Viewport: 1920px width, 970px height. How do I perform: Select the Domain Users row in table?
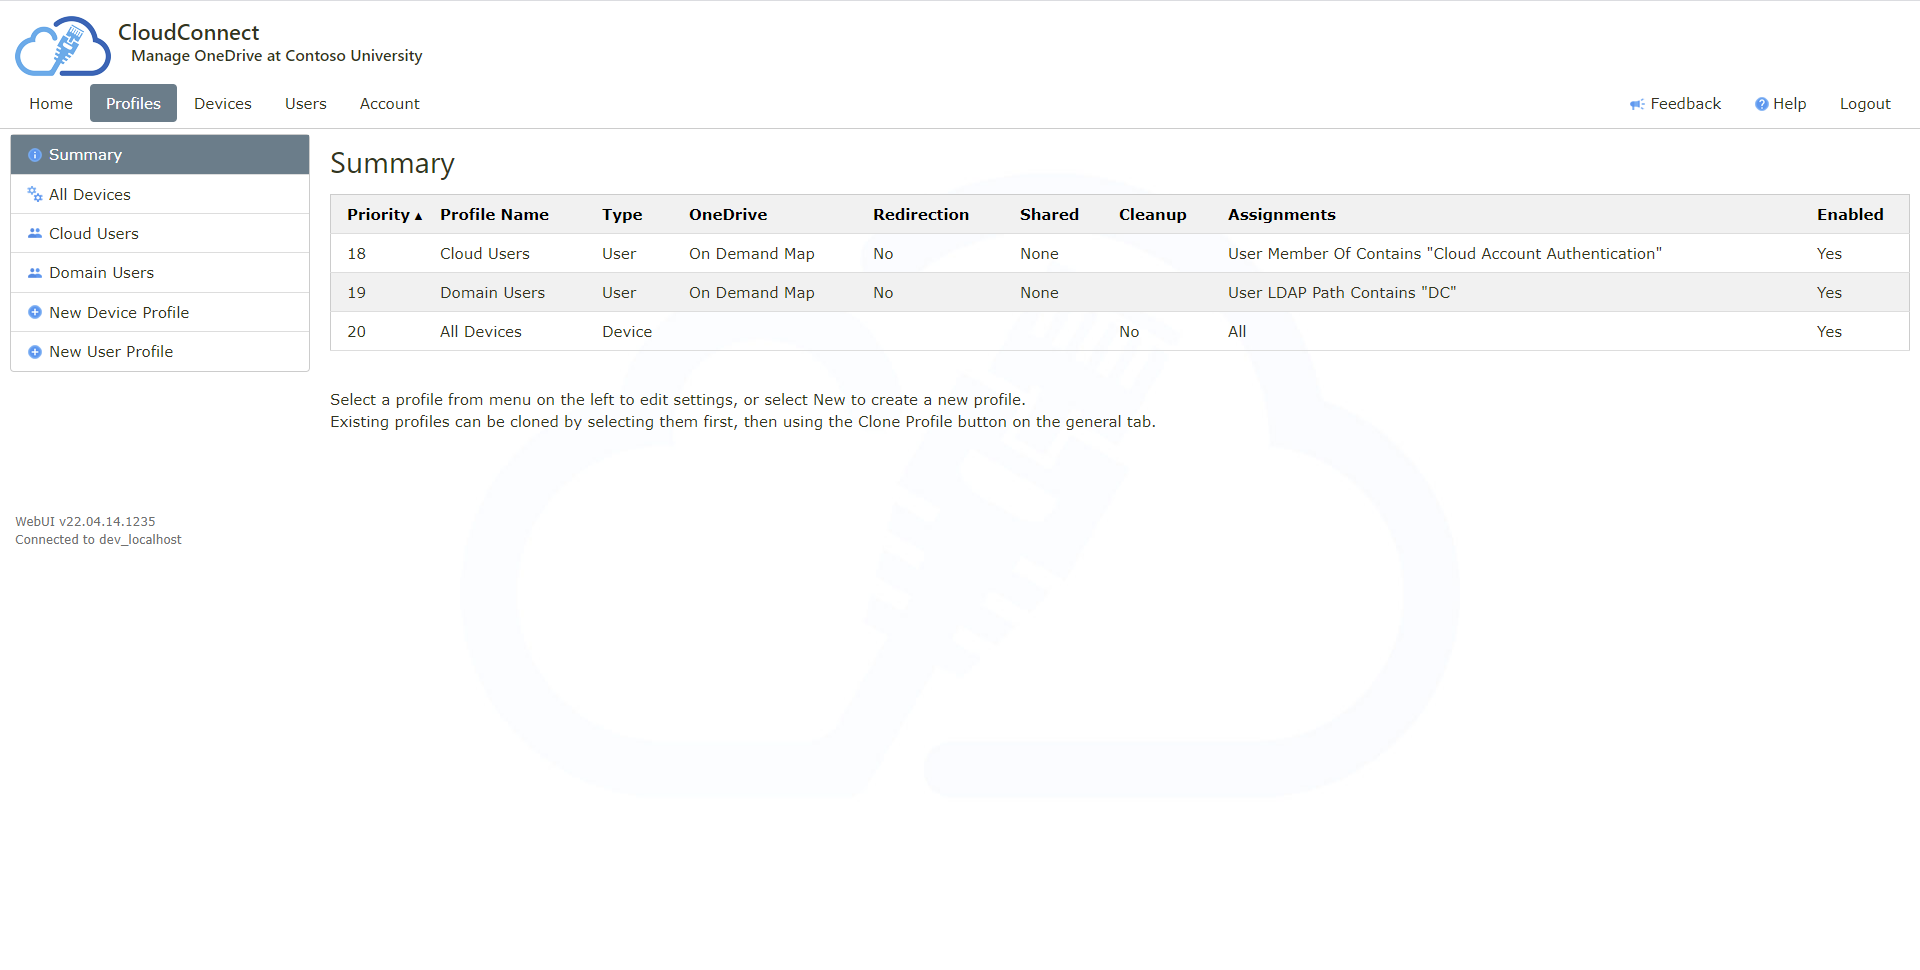click(x=492, y=293)
